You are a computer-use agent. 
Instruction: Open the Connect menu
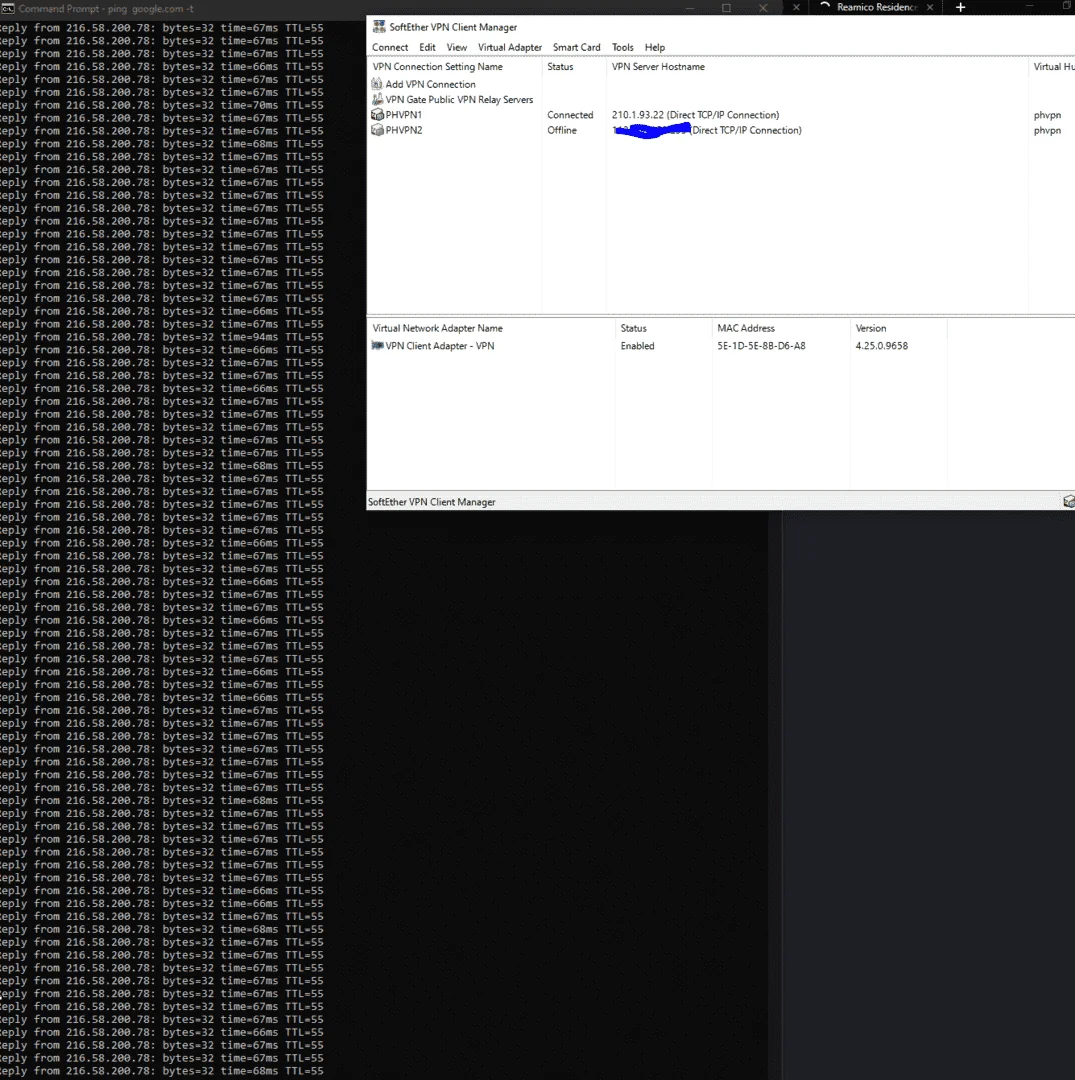click(x=390, y=48)
